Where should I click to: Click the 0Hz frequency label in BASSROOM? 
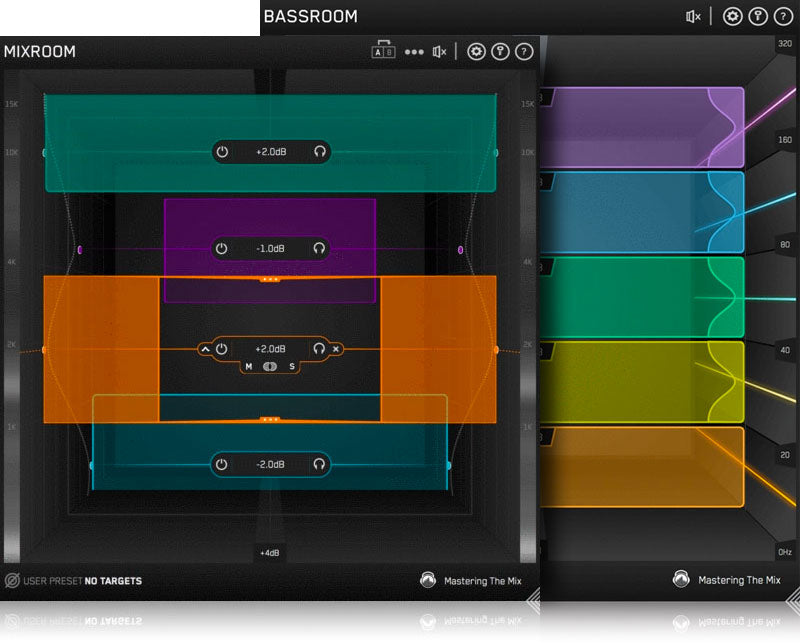(785, 552)
